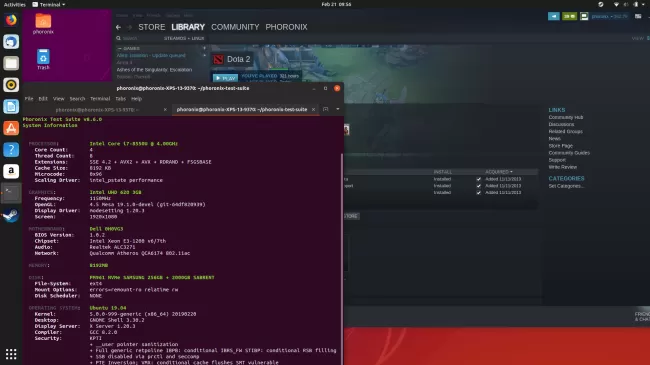650x365 pixels.
Task: Toggle second DLC row's enabled checkbox
Action: (x=479, y=186)
